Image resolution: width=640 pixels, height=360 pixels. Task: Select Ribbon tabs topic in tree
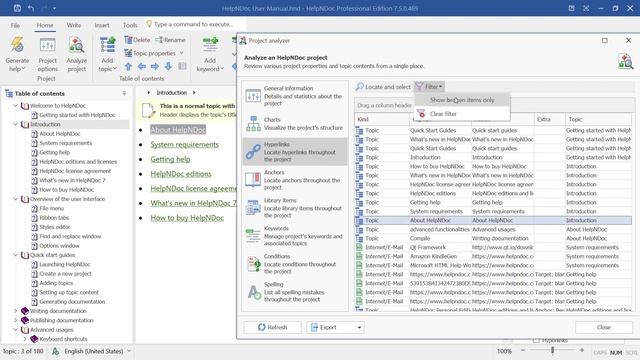54,218
